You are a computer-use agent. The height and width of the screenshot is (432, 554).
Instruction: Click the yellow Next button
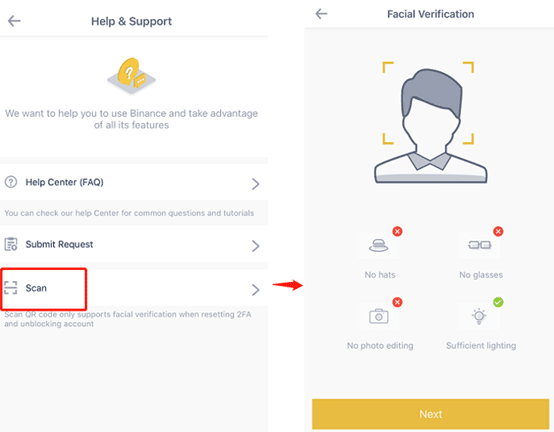(x=430, y=414)
